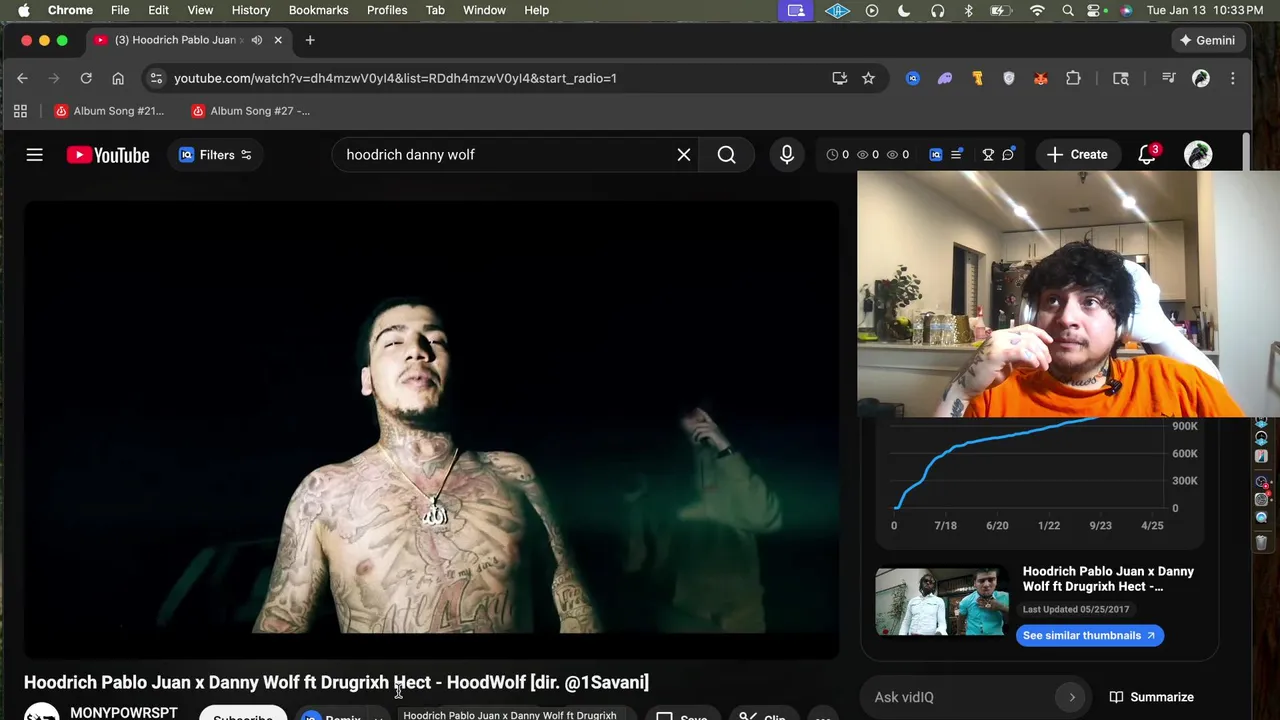Open bookmark Album Song #21
Screen dimensions: 1280x720
pos(109,111)
